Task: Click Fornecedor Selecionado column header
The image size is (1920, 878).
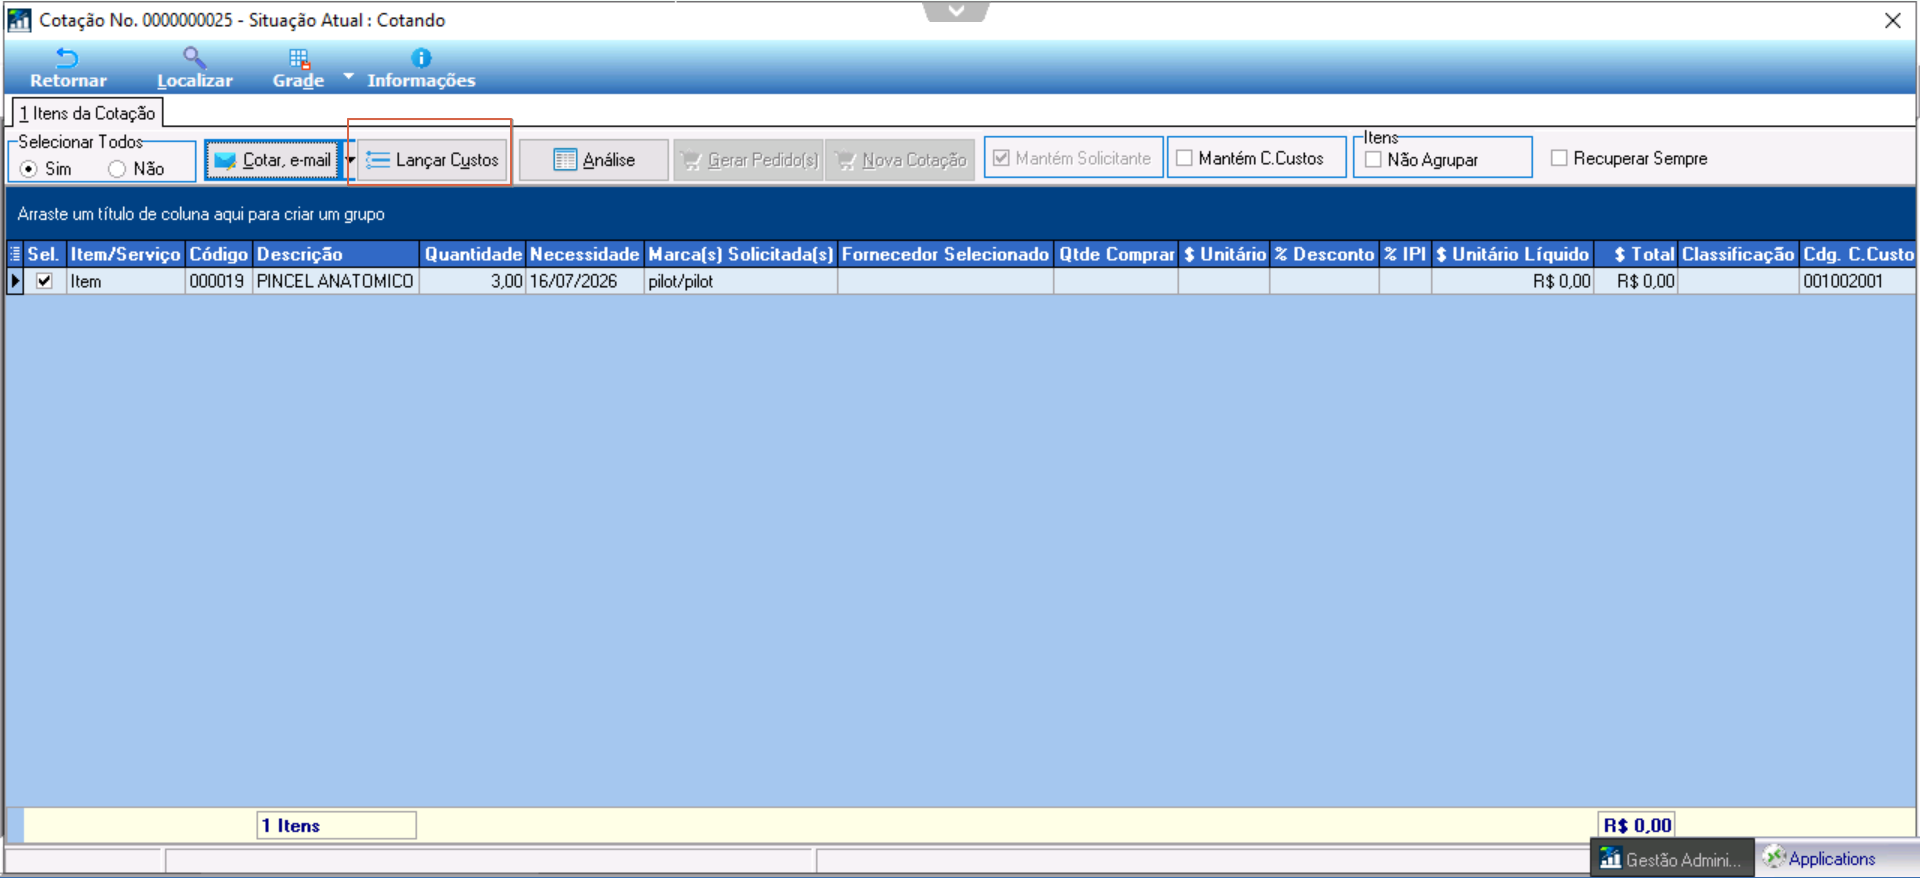Action: pos(945,254)
